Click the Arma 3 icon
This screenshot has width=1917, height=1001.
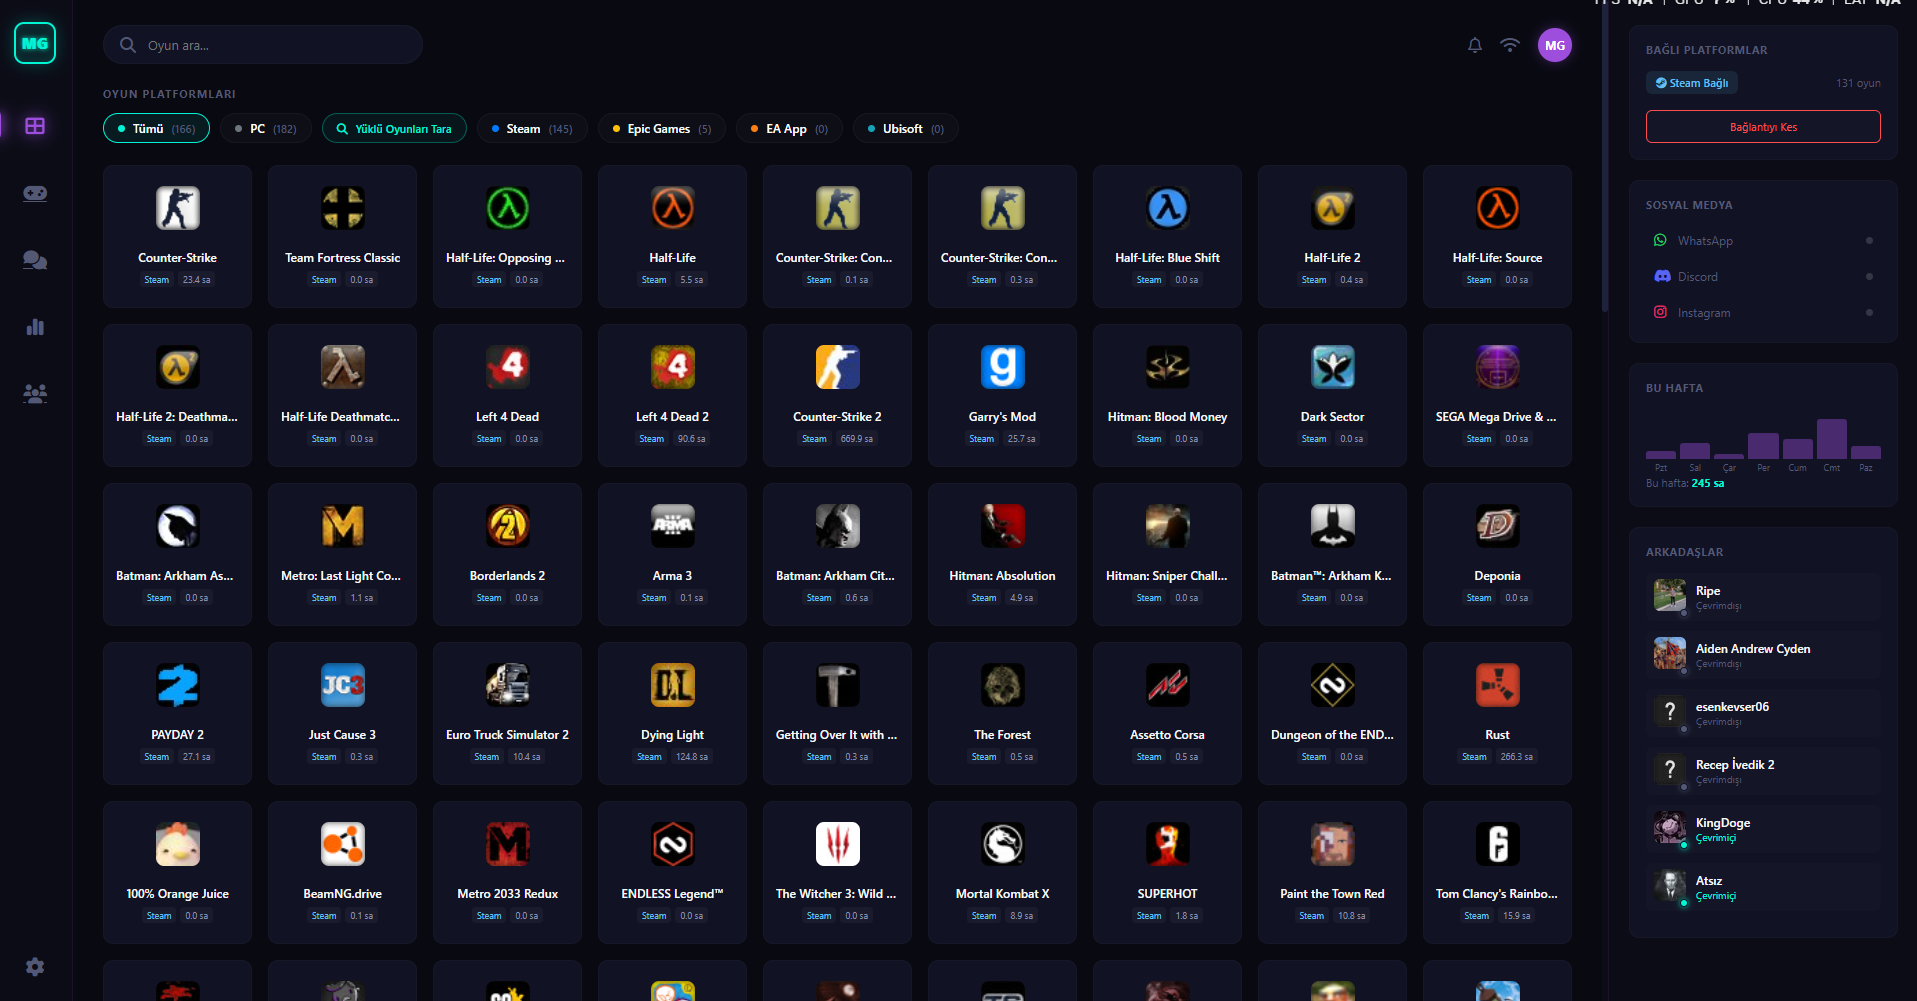click(673, 526)
